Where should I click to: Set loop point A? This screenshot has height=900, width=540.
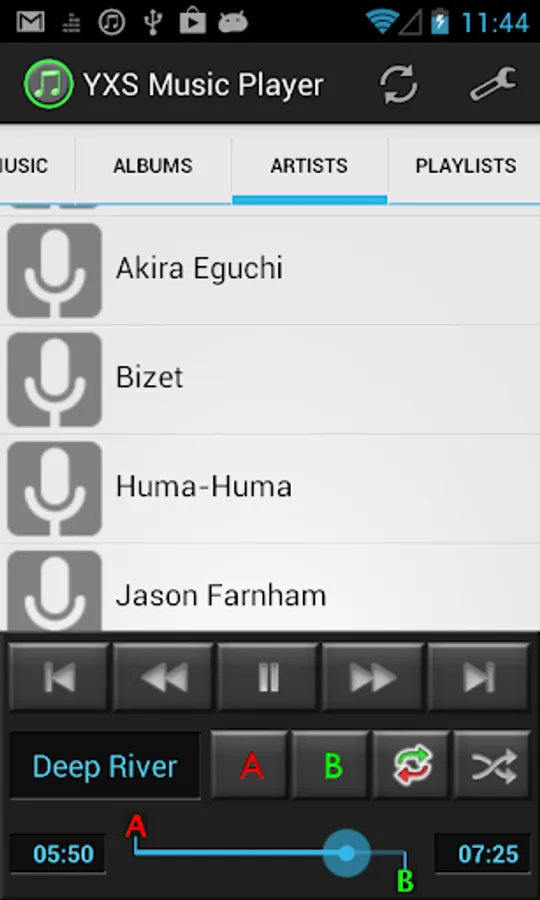250,765
